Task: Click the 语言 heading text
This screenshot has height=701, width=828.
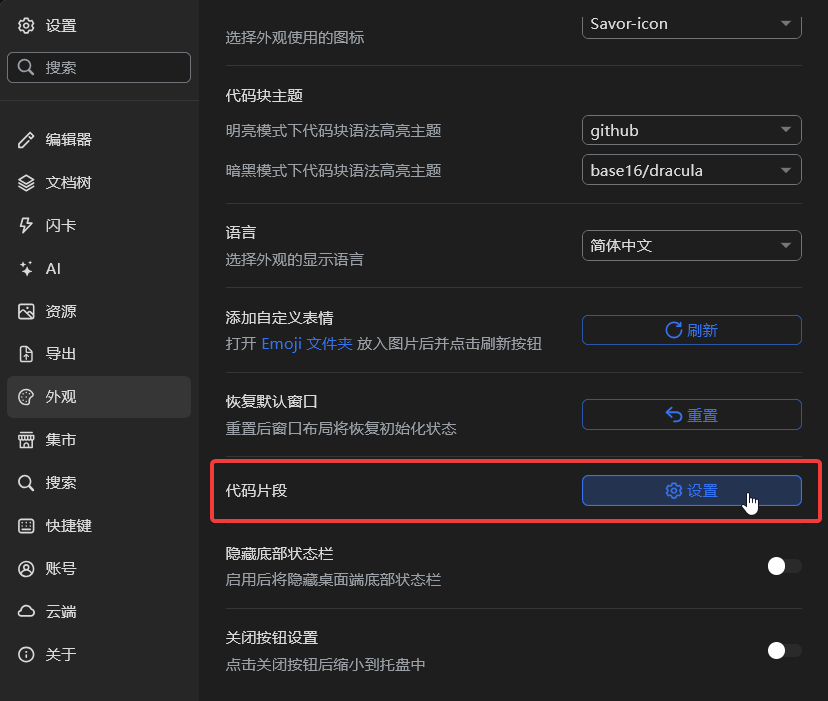Action: (241, 232)
